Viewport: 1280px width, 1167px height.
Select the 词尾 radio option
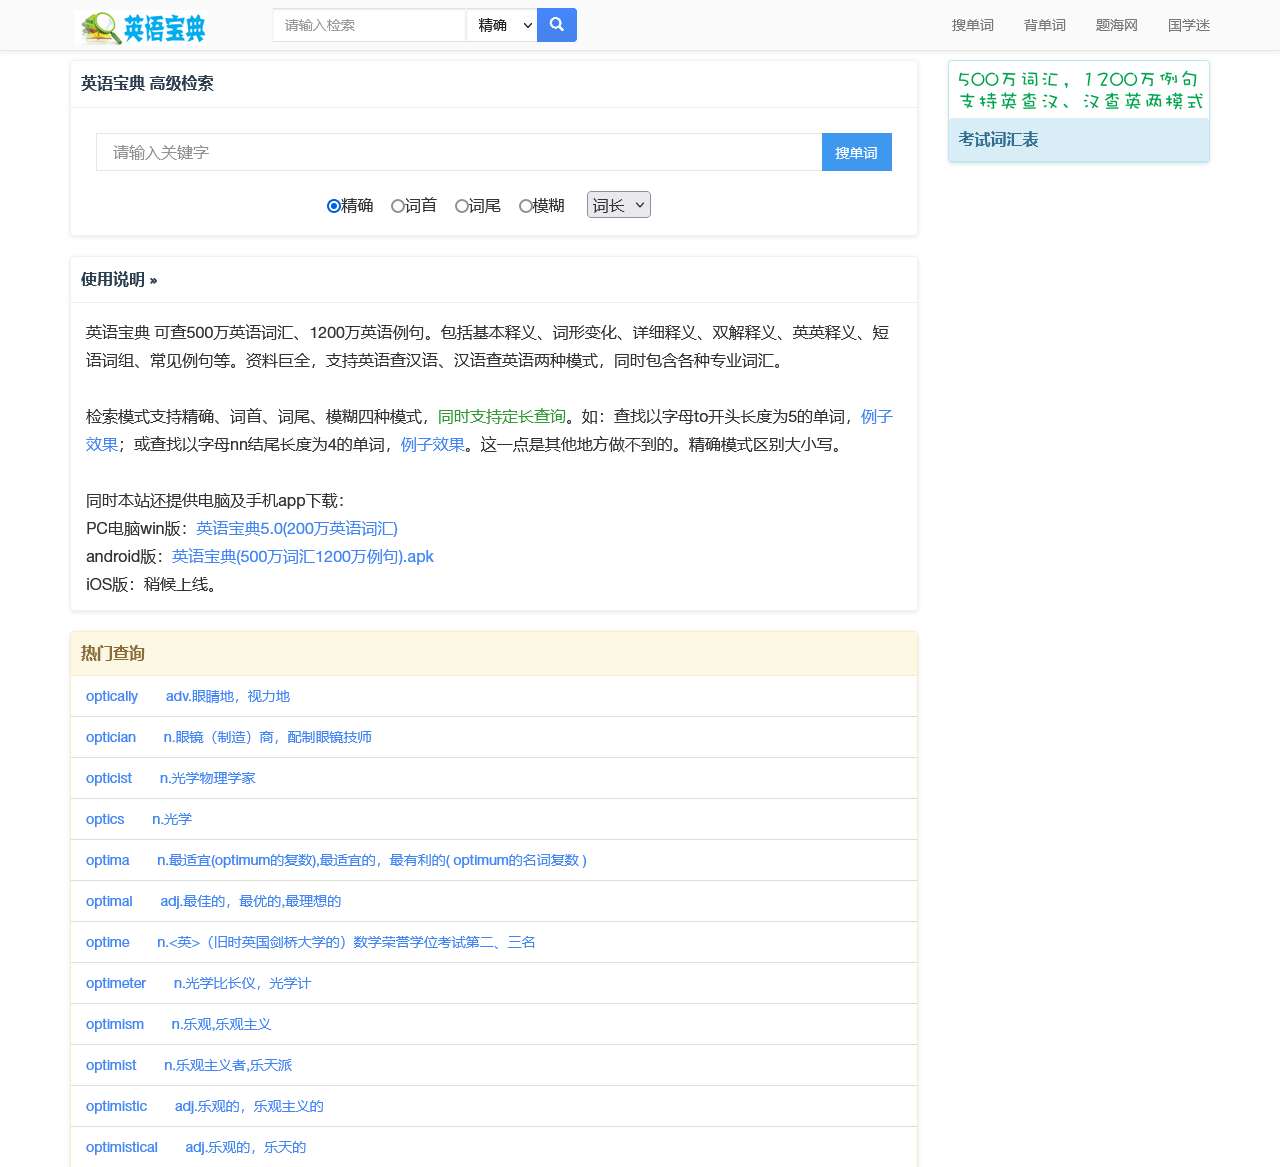coord(462,206)
